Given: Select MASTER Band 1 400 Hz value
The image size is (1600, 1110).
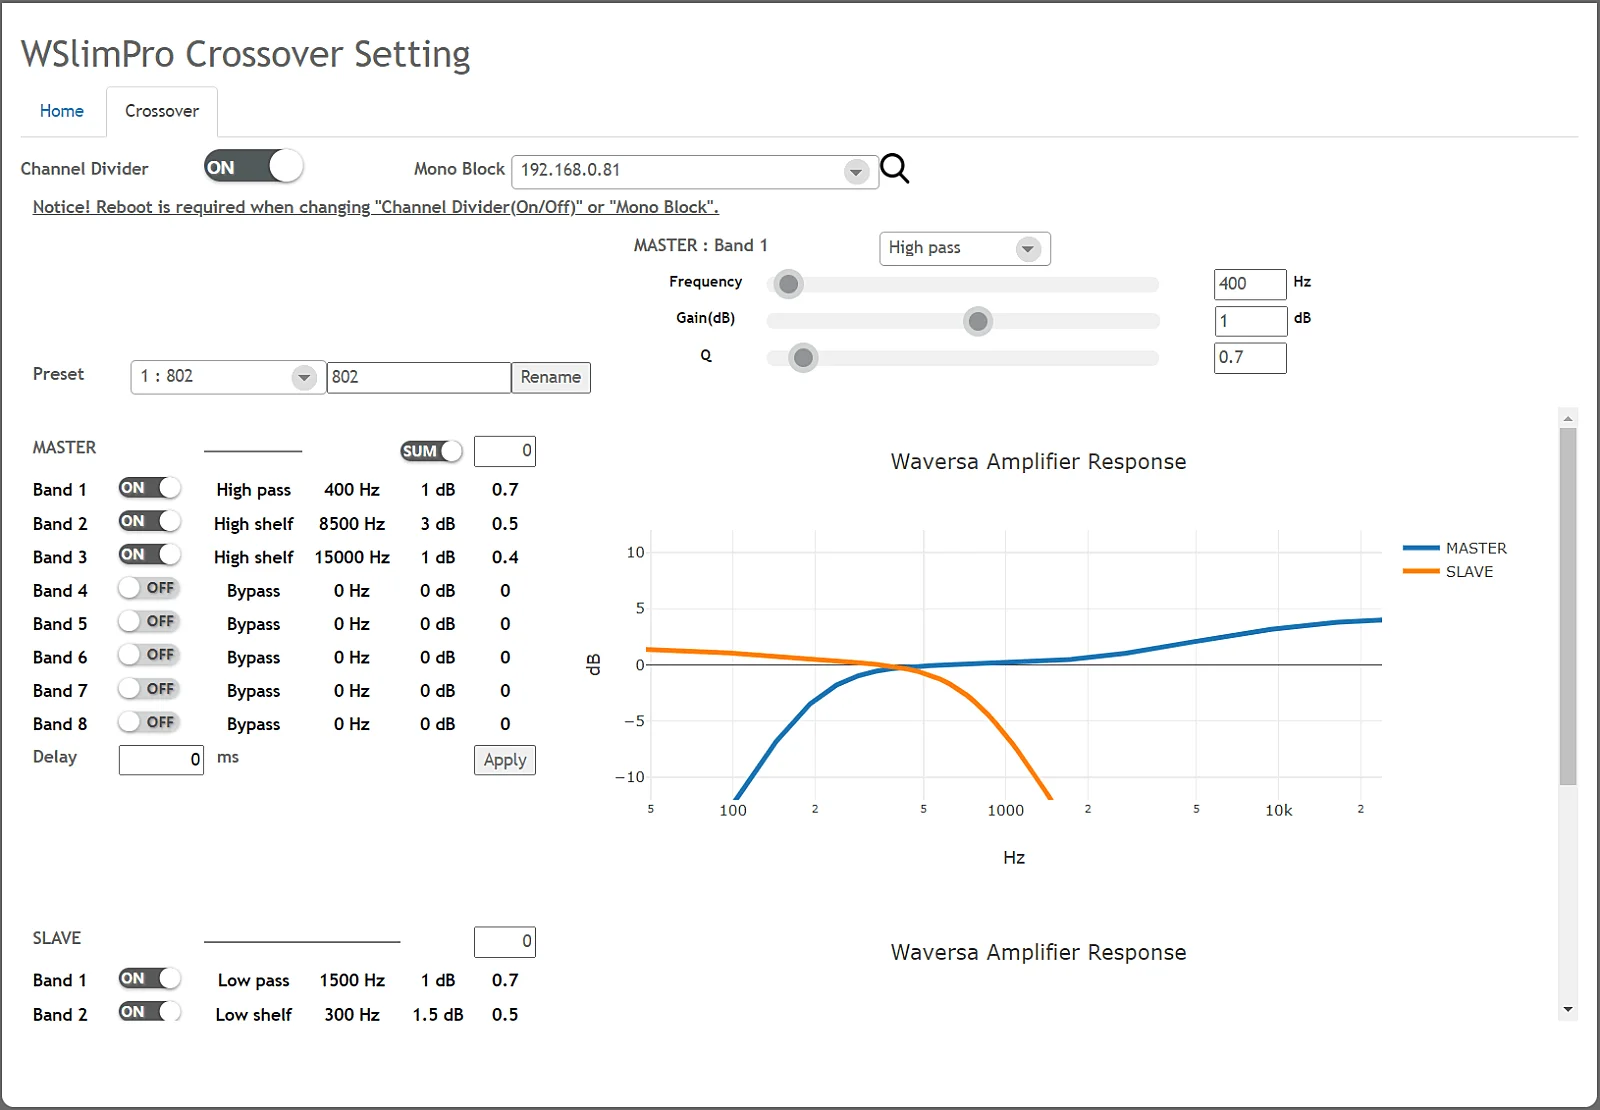Looking at the screenshot, I should (x=352, y=489).
